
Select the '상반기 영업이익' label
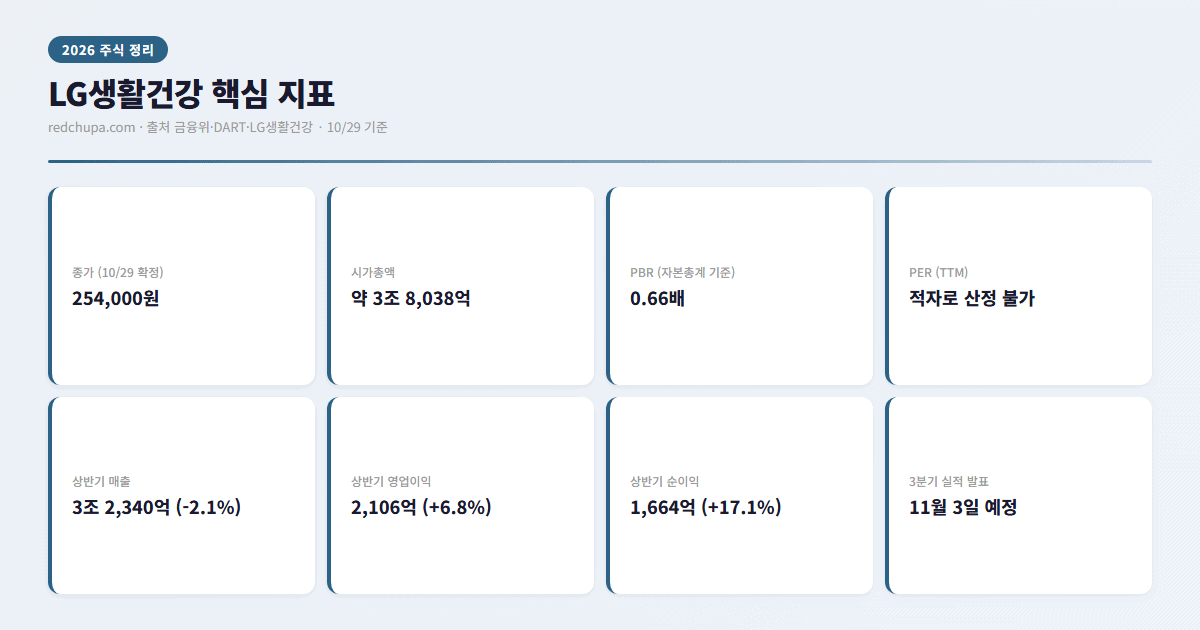[x=391, y=481]
